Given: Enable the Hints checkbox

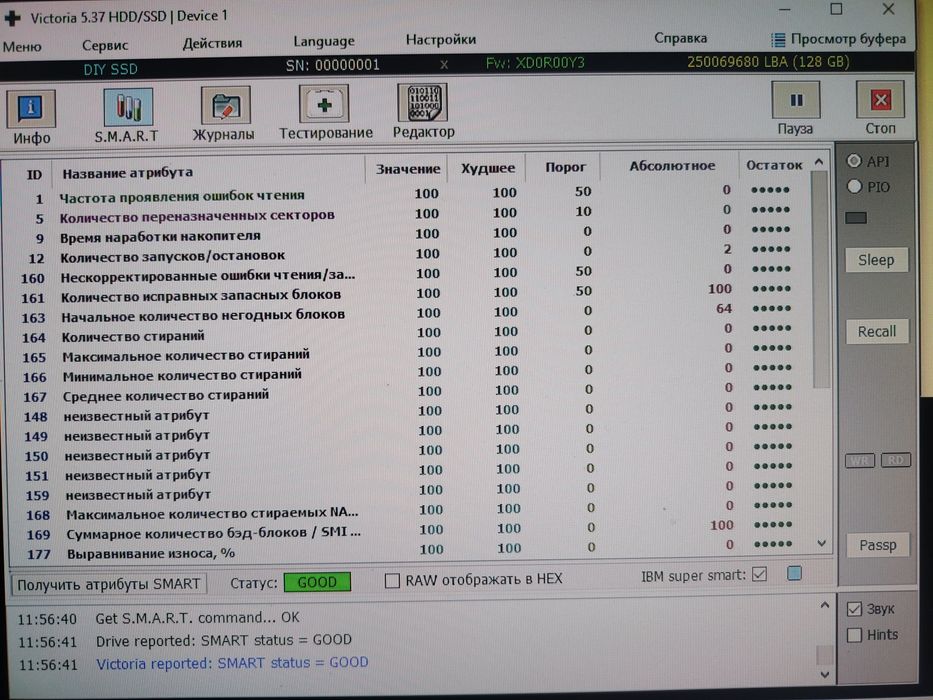Looking at the screenshot, I should tap(854, 635).
